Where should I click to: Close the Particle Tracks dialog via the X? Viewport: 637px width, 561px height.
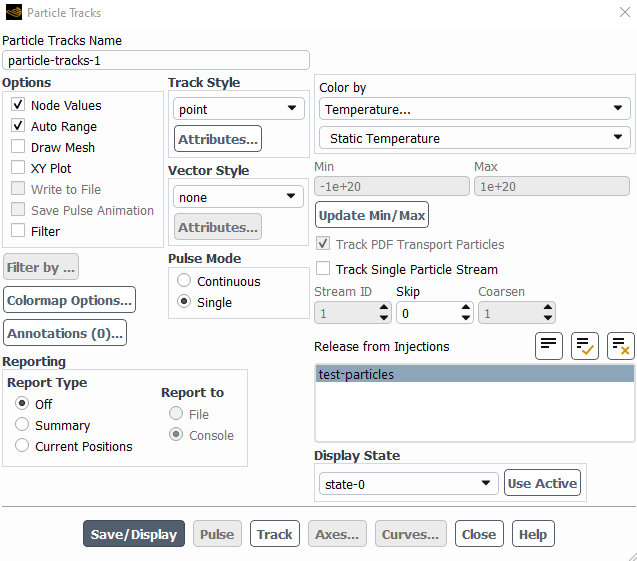pos(610,13)
